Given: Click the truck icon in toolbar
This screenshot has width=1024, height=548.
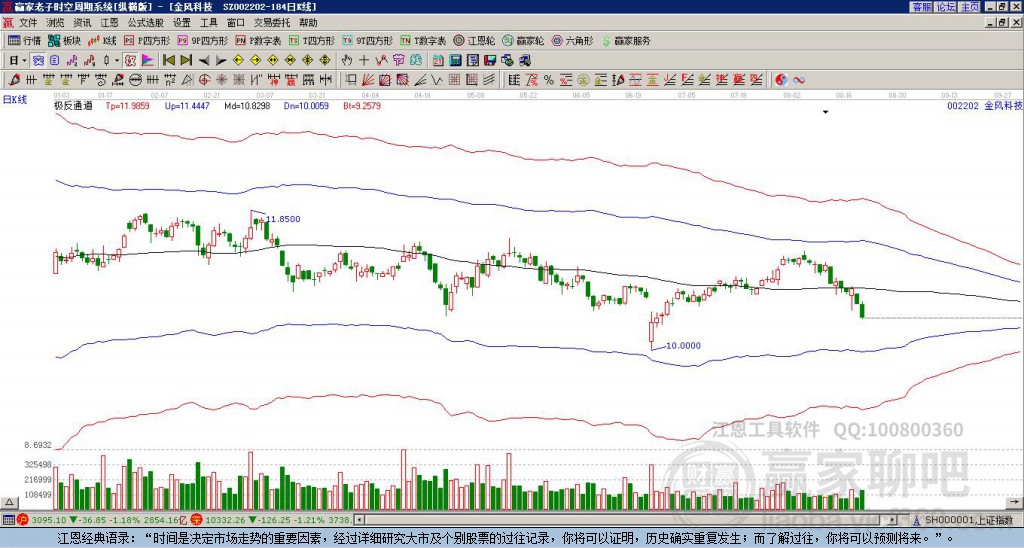Looking at the screenshot, I should click(524, 61).
